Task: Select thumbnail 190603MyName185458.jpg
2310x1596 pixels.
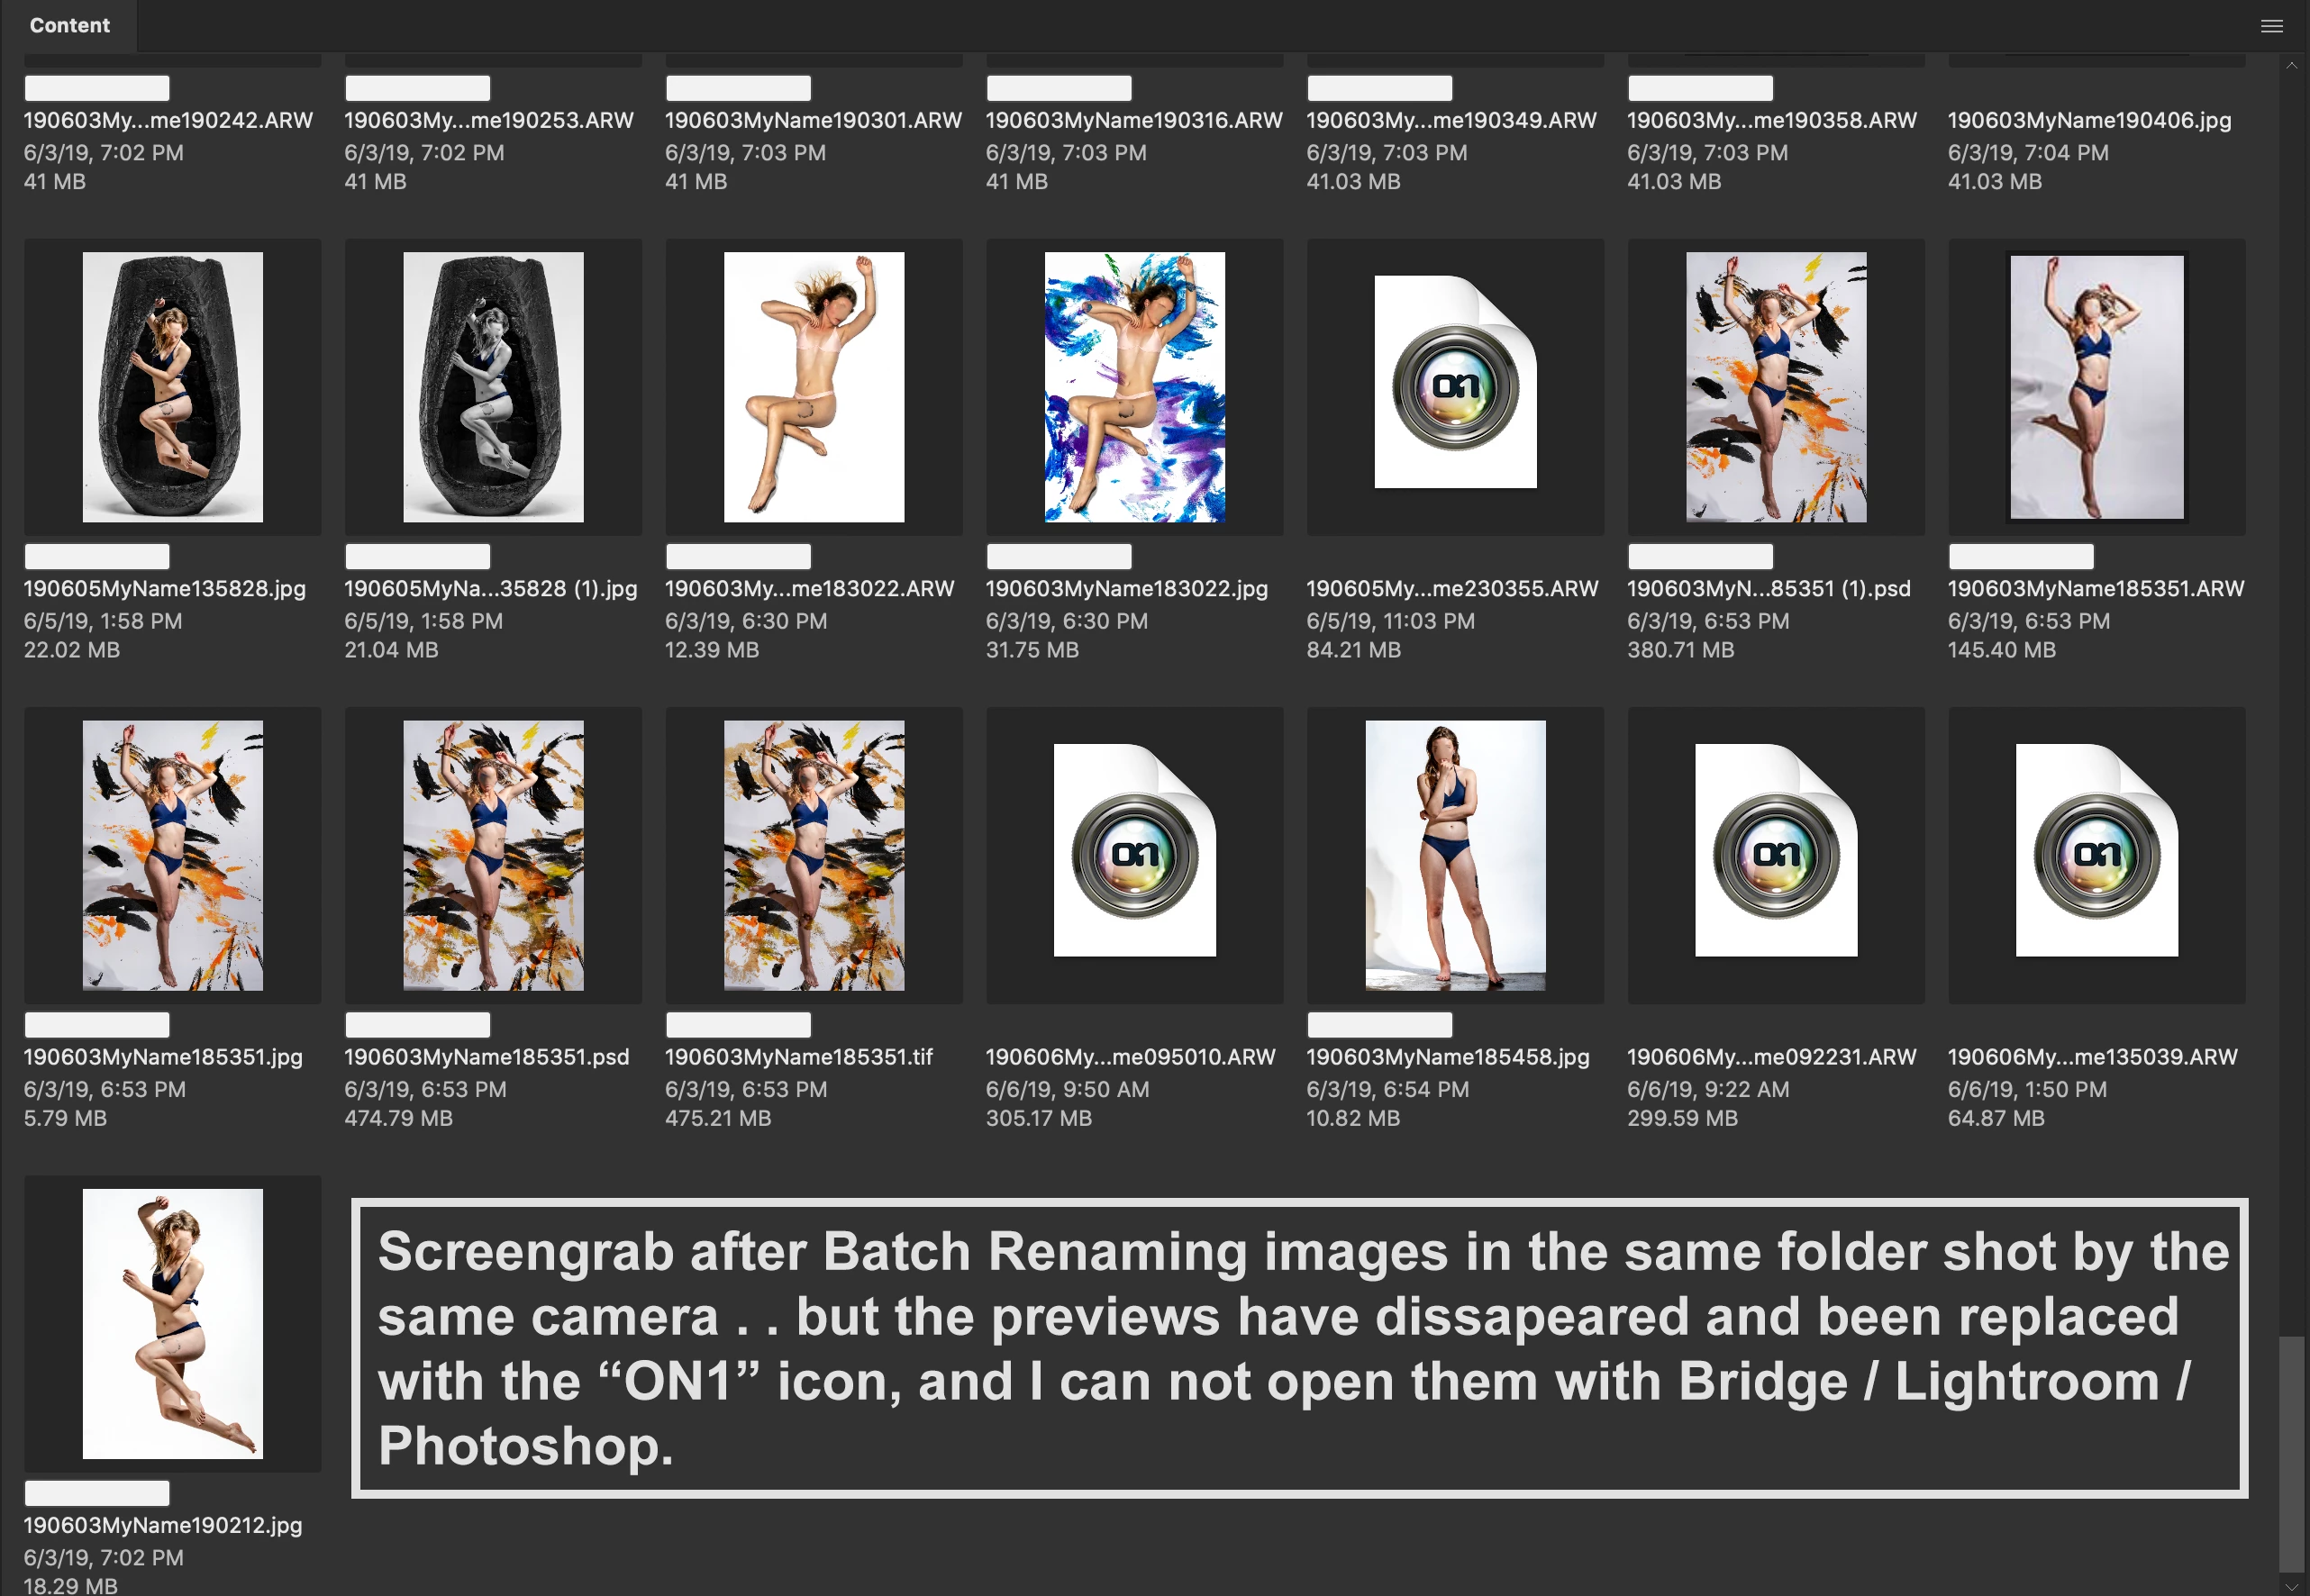Action: (1455, 855)
